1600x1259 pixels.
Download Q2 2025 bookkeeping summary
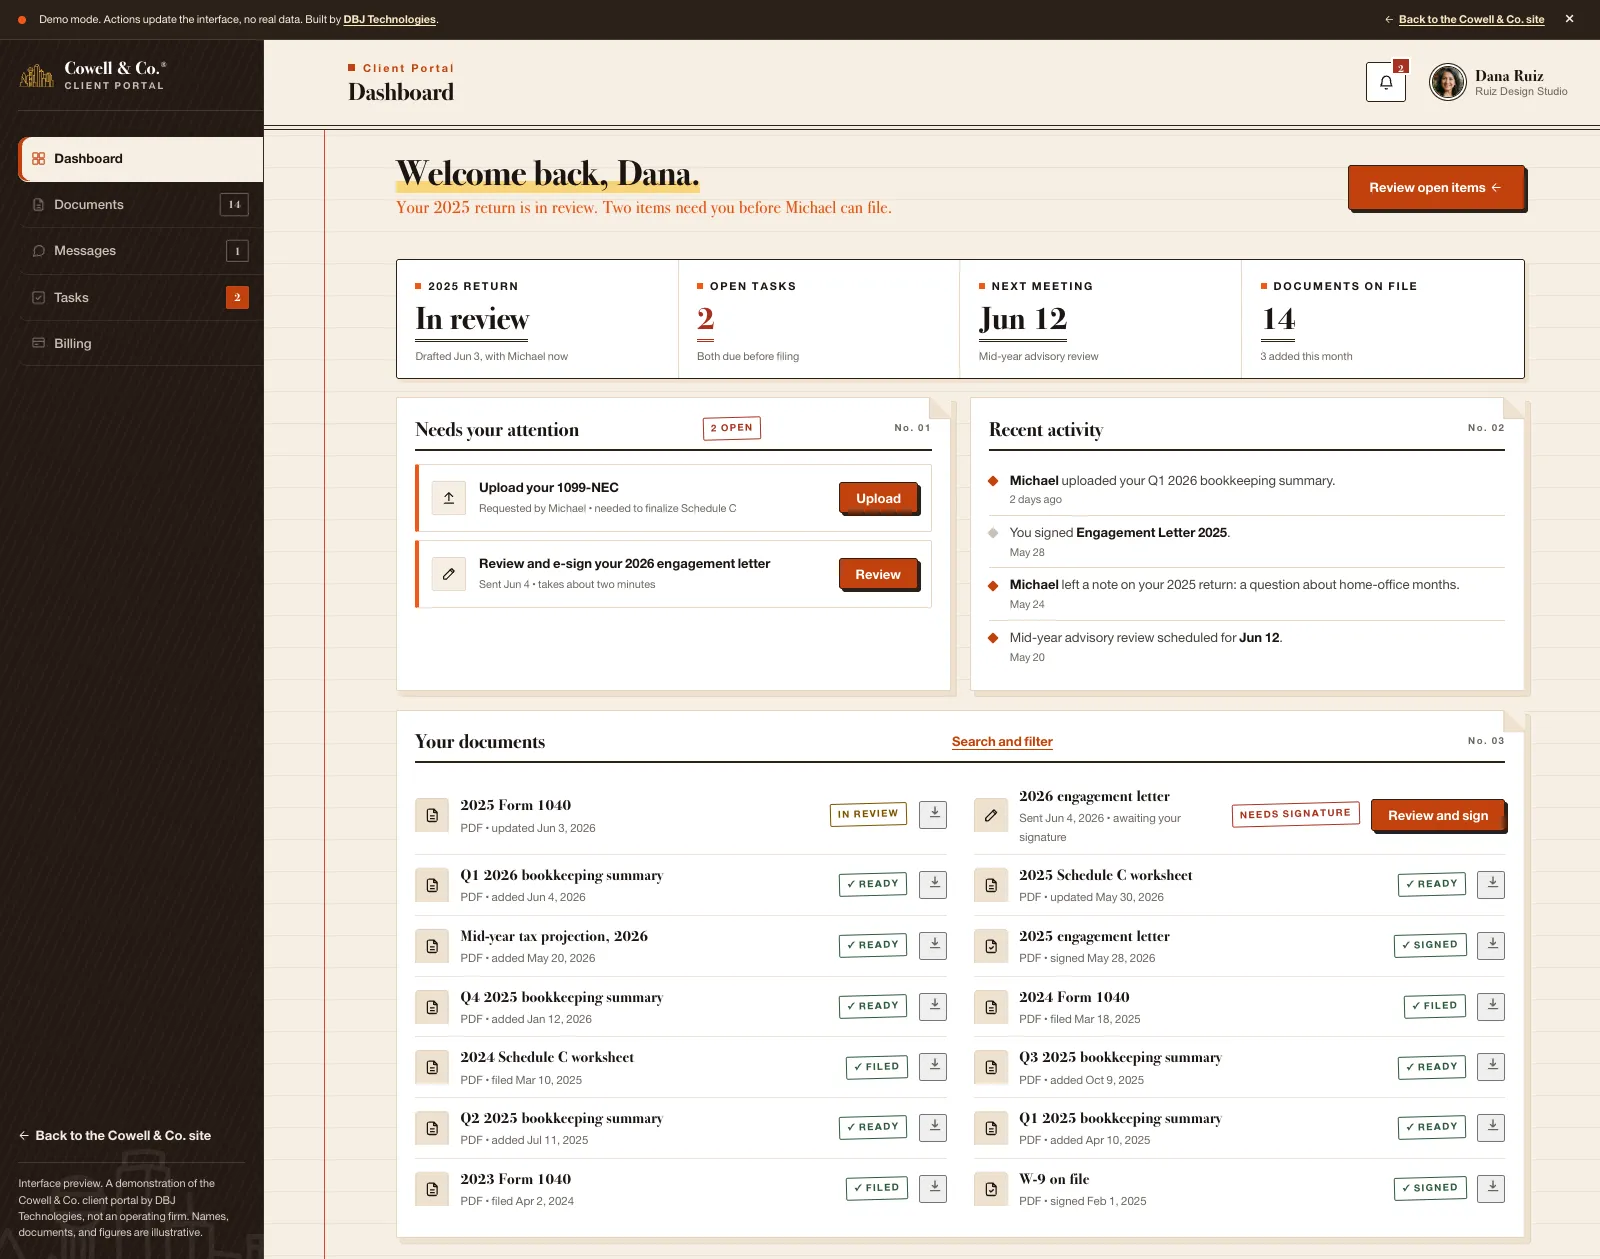point(933,1127)
